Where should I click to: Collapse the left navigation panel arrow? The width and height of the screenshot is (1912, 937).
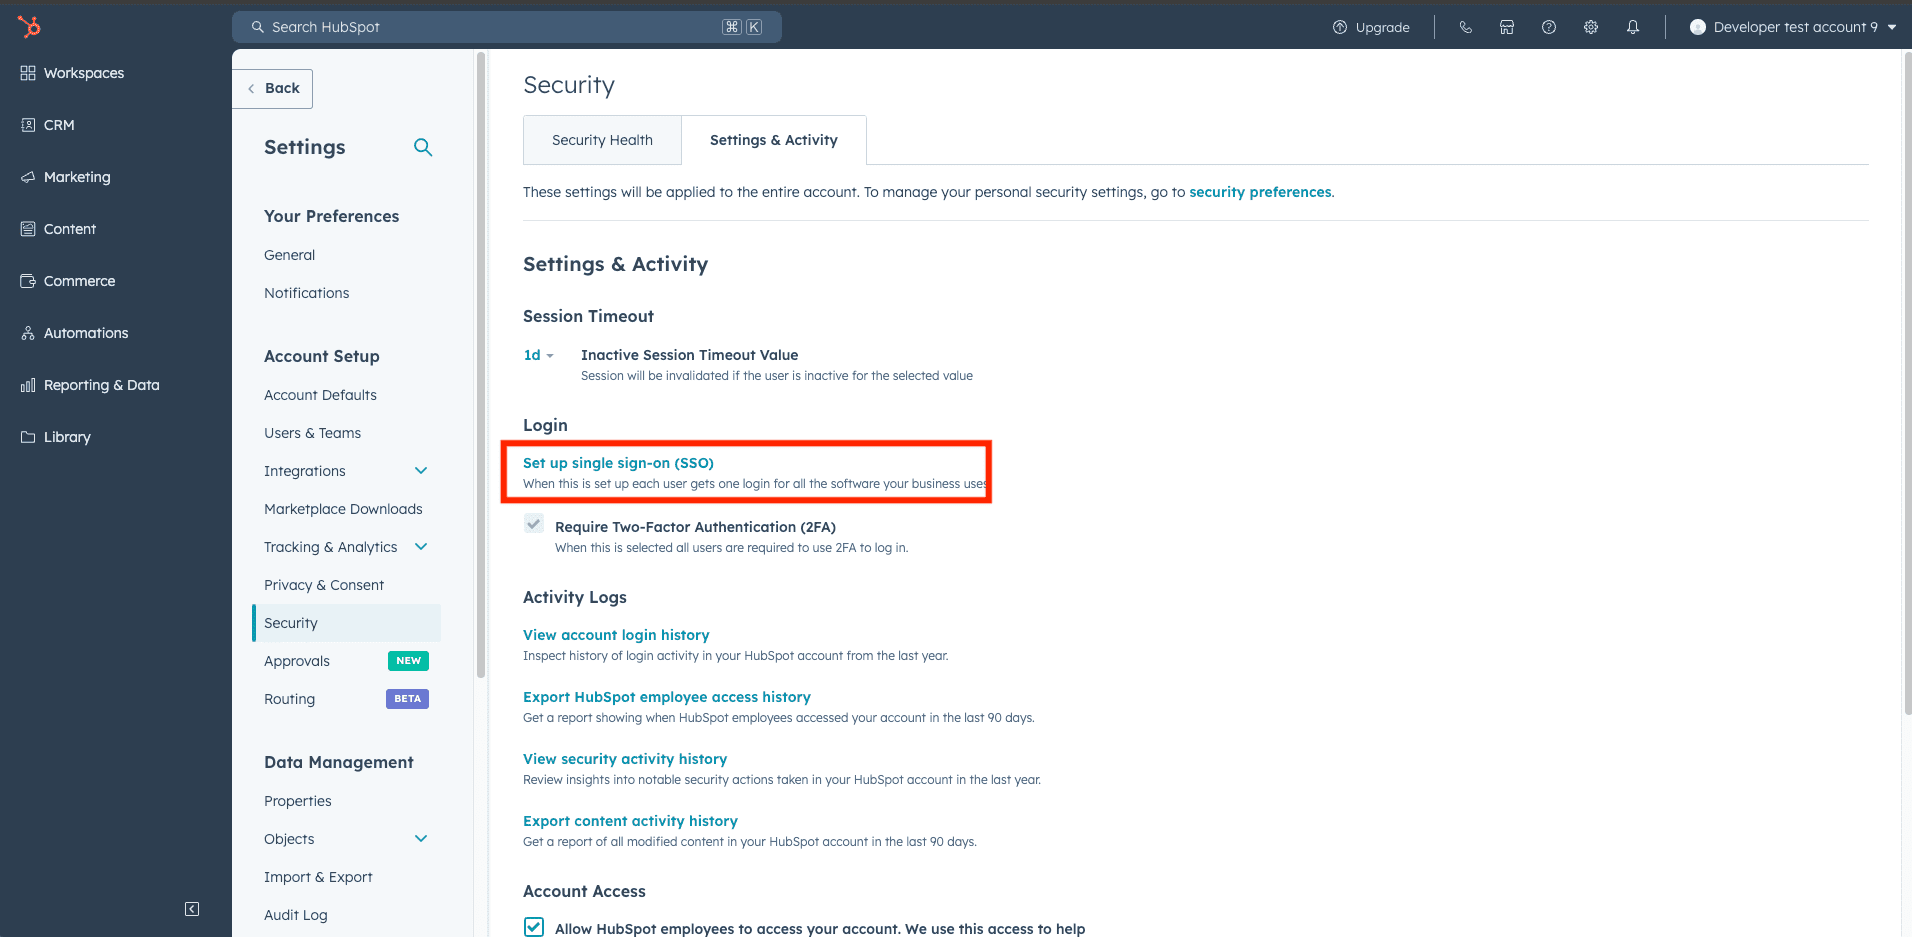point(191,908)
